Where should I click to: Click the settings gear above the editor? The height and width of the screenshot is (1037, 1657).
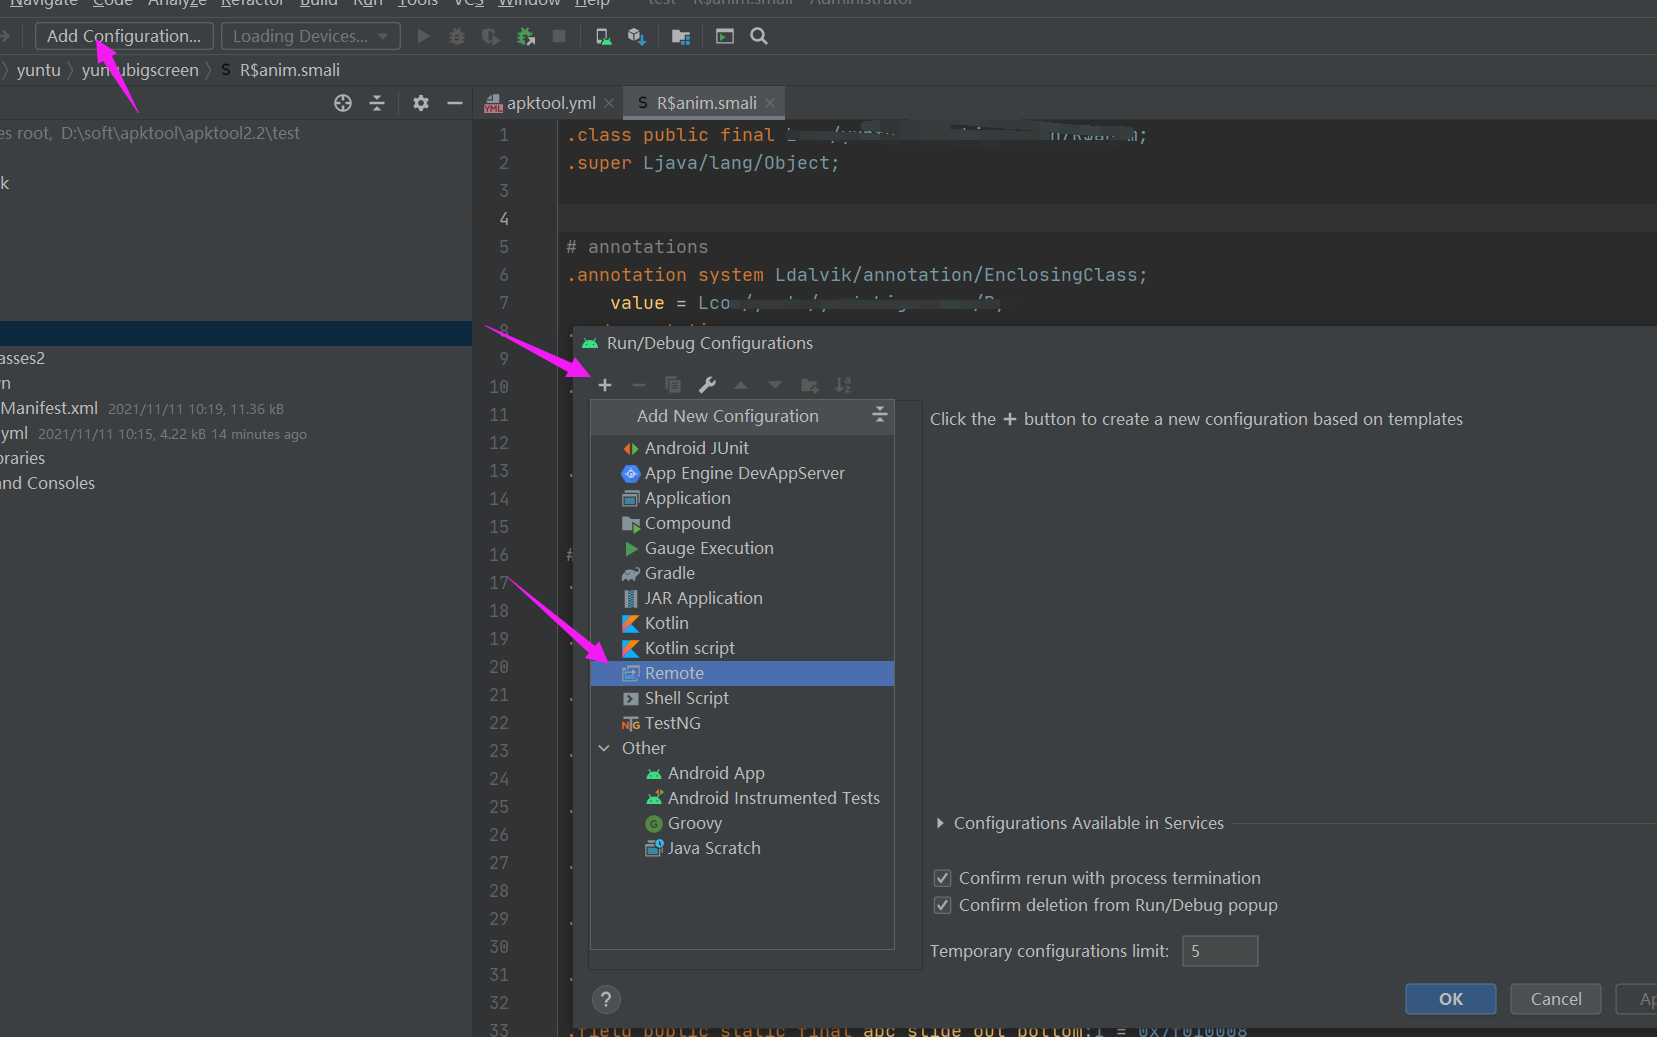[x=420, y=103]
